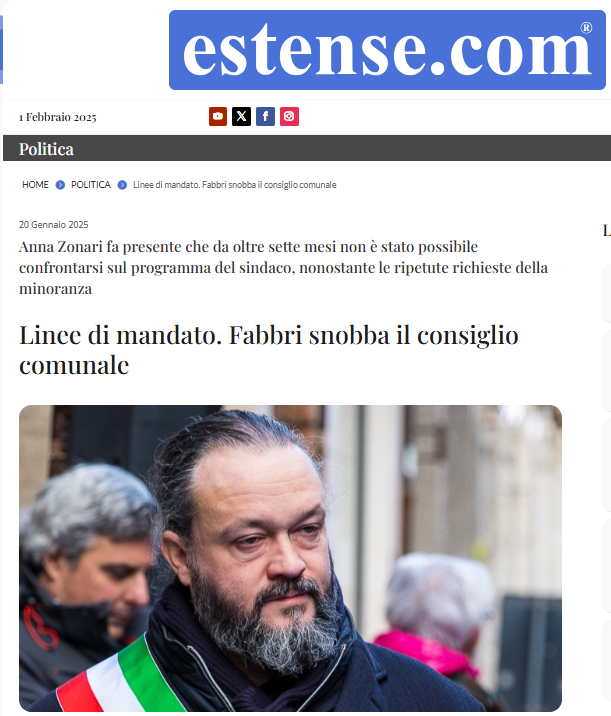This screenshot has height=716, width=611.
Task: Go to HOME via breadcrumb
Action: pos(35,184)
